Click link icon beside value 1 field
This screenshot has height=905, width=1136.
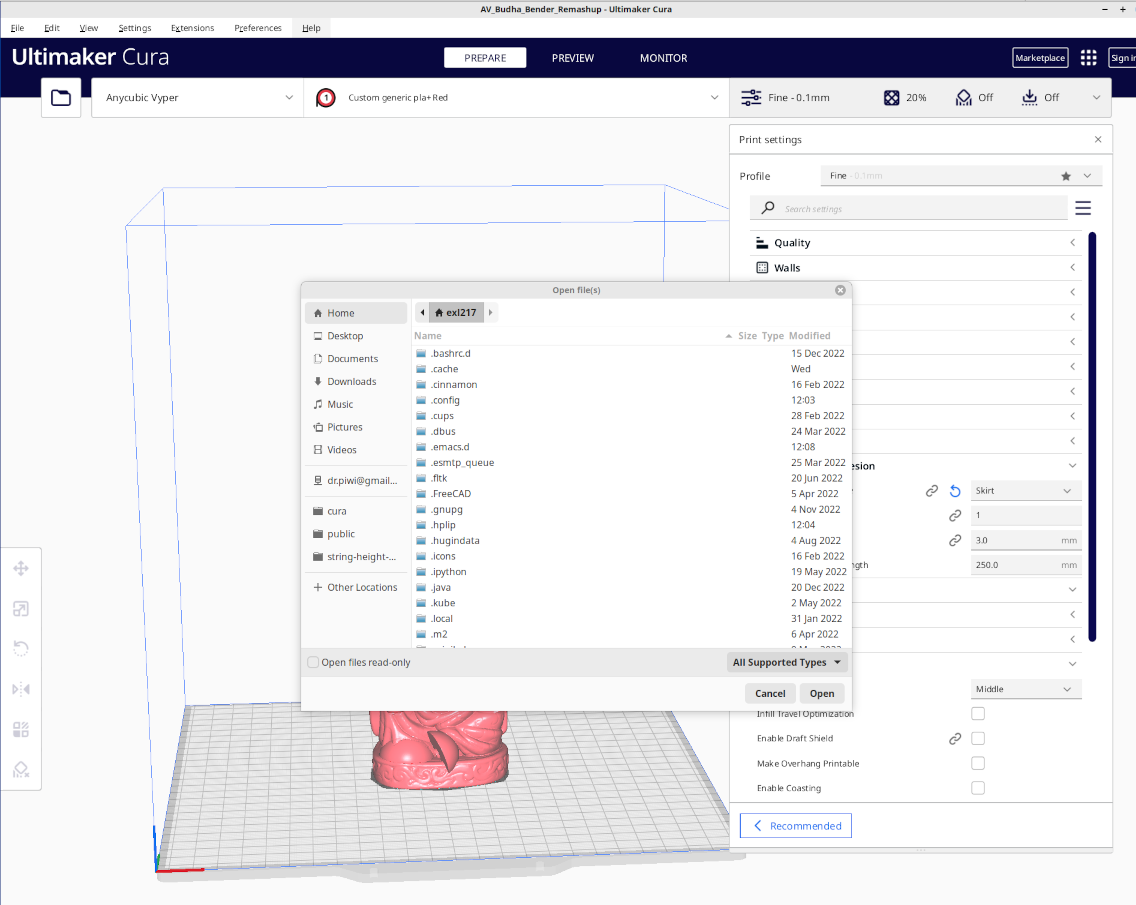pos(955,516)
